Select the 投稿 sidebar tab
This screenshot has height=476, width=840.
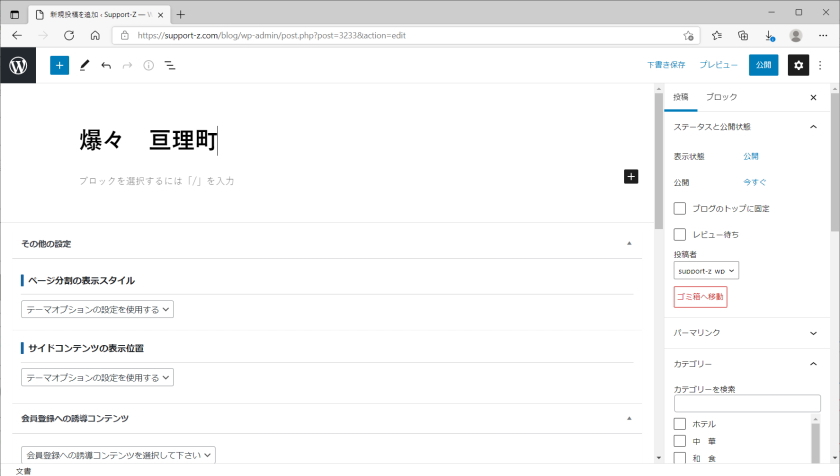click(681, 97)
